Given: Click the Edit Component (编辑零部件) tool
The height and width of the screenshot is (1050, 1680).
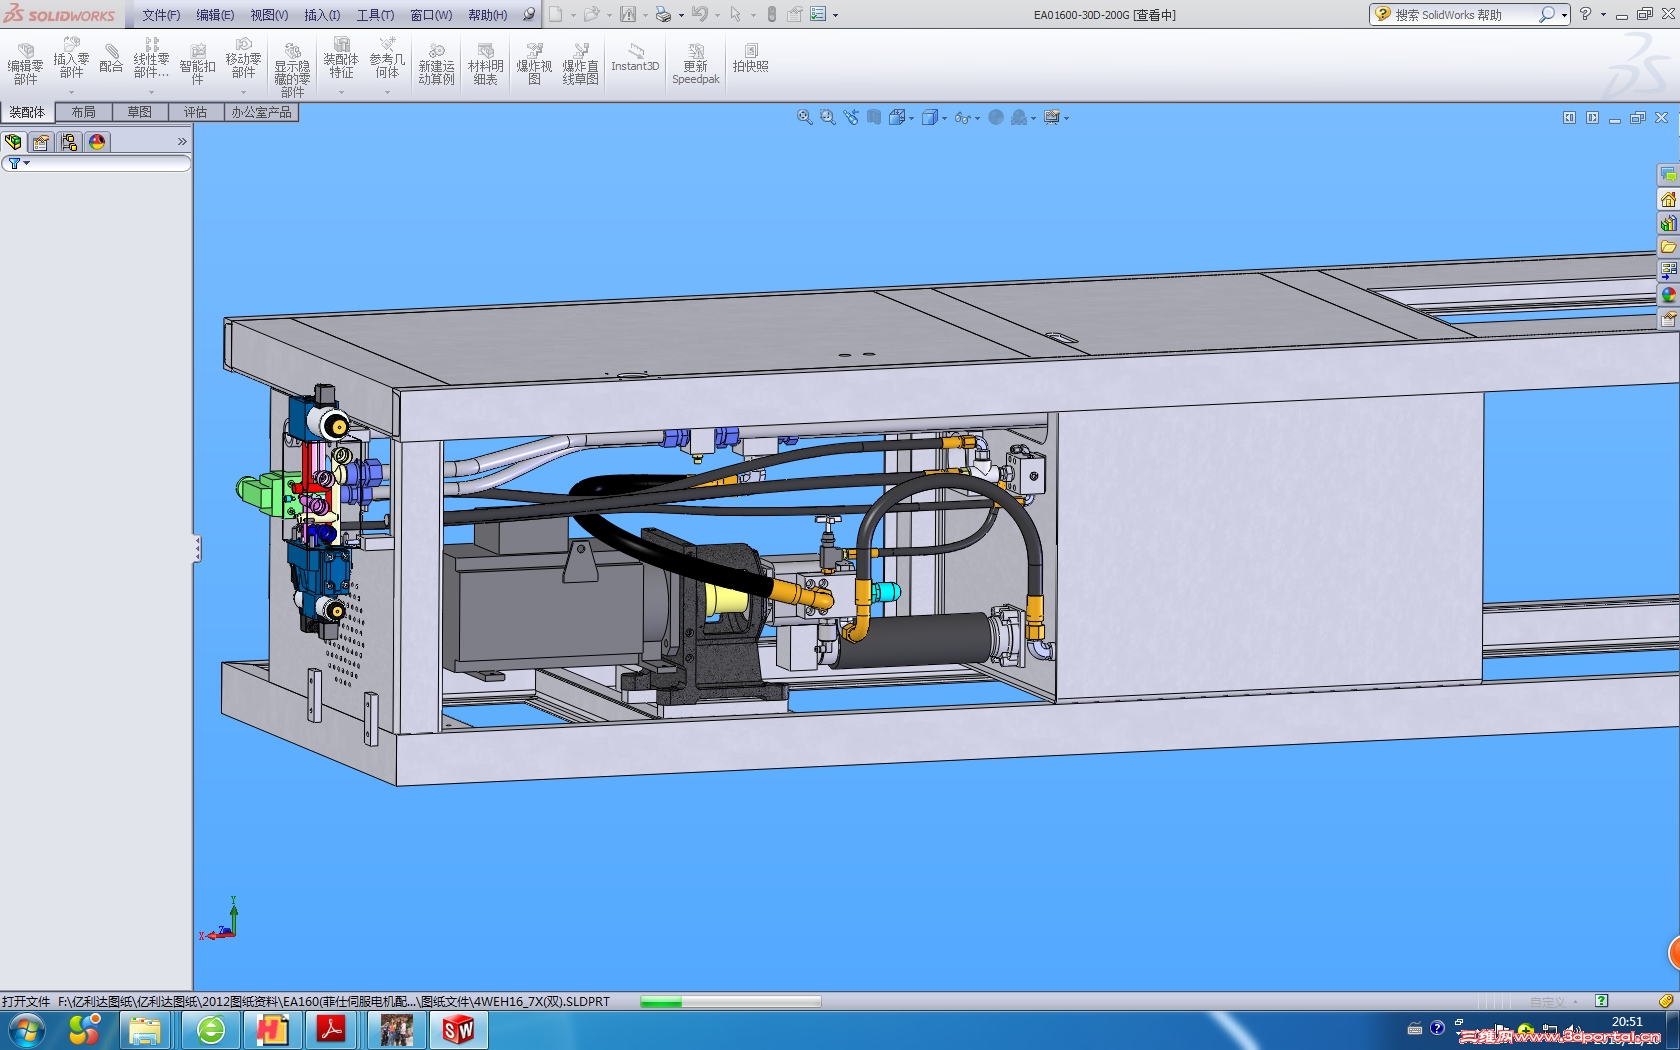Looking at the screenshot, I should pos(25,65).
